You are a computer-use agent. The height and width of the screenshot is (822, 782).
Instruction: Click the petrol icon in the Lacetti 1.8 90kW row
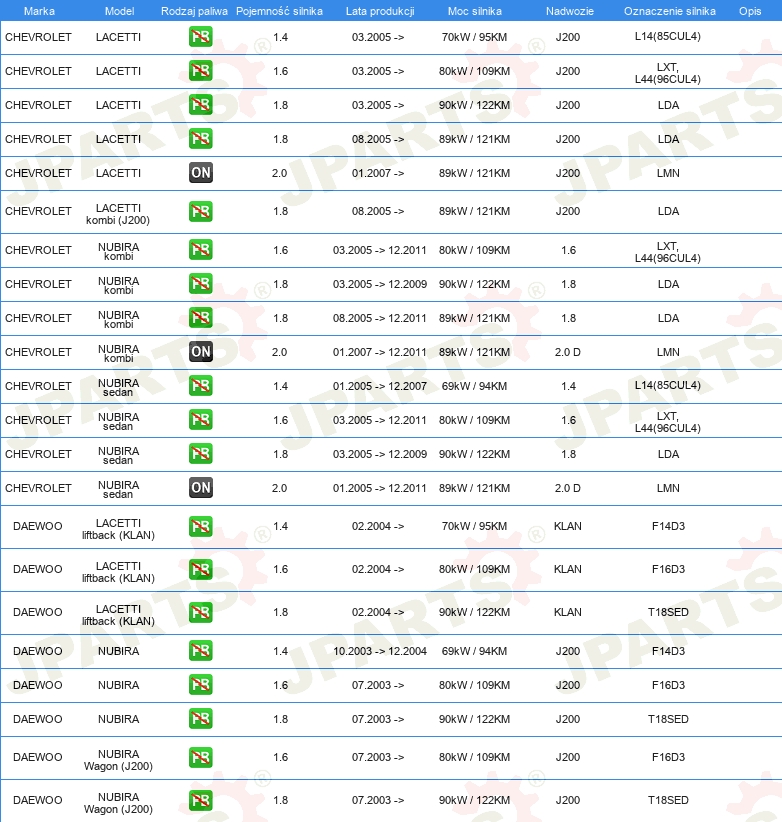tap(201, 105)
